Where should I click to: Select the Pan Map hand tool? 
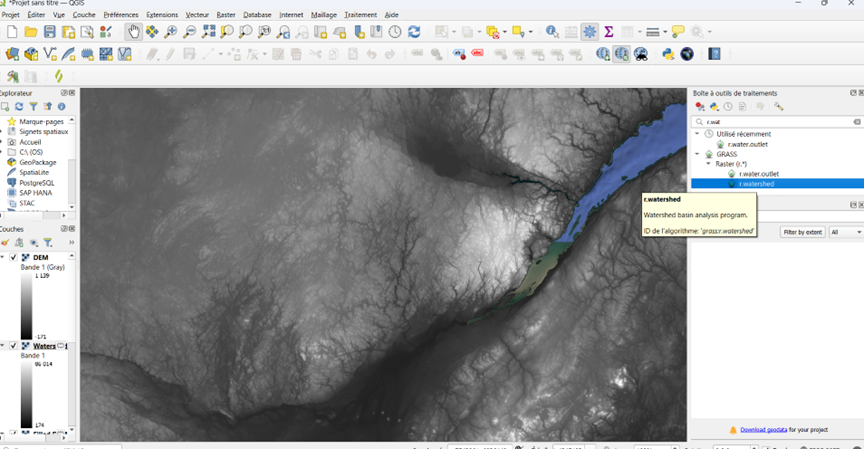134,32
